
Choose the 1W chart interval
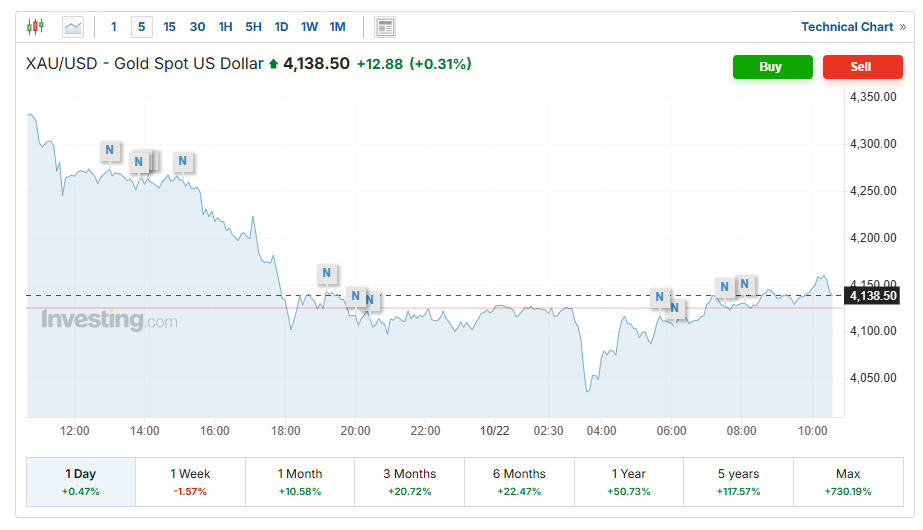[309, 27]
